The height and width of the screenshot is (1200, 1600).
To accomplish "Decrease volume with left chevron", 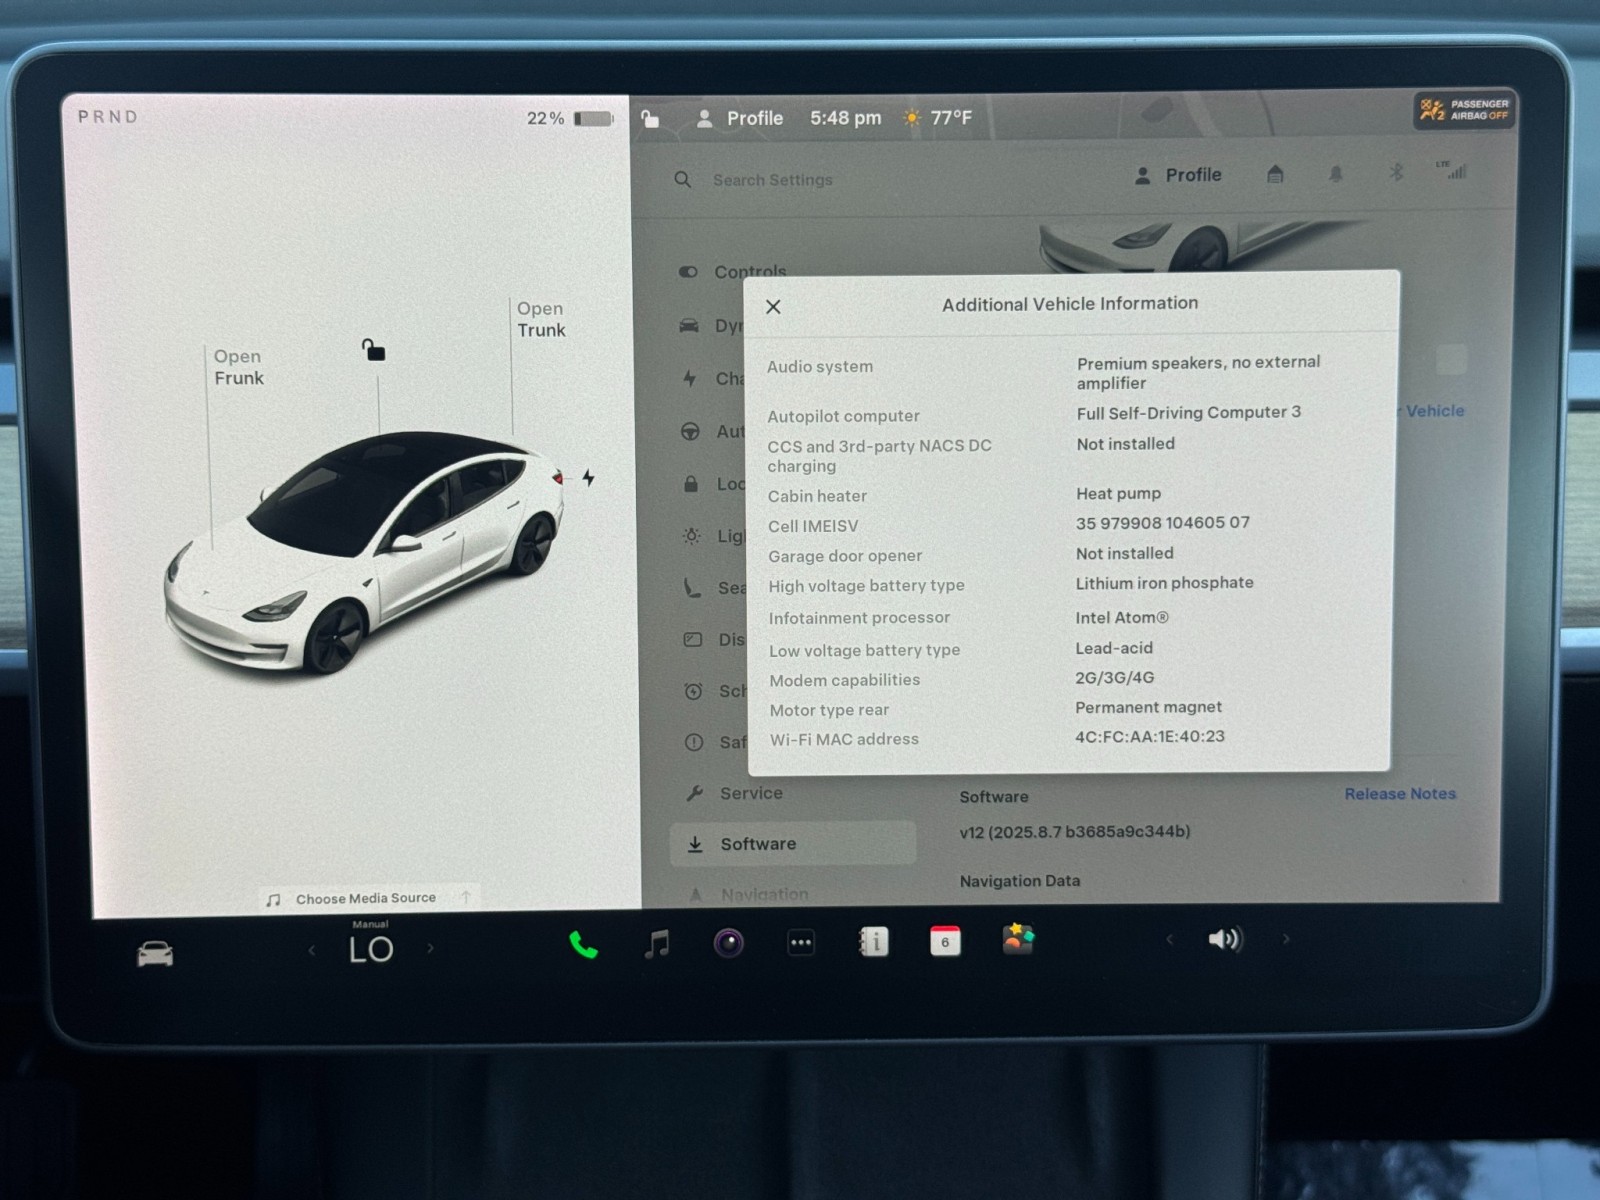I will pyautogui.click(x=1169, y=939).
